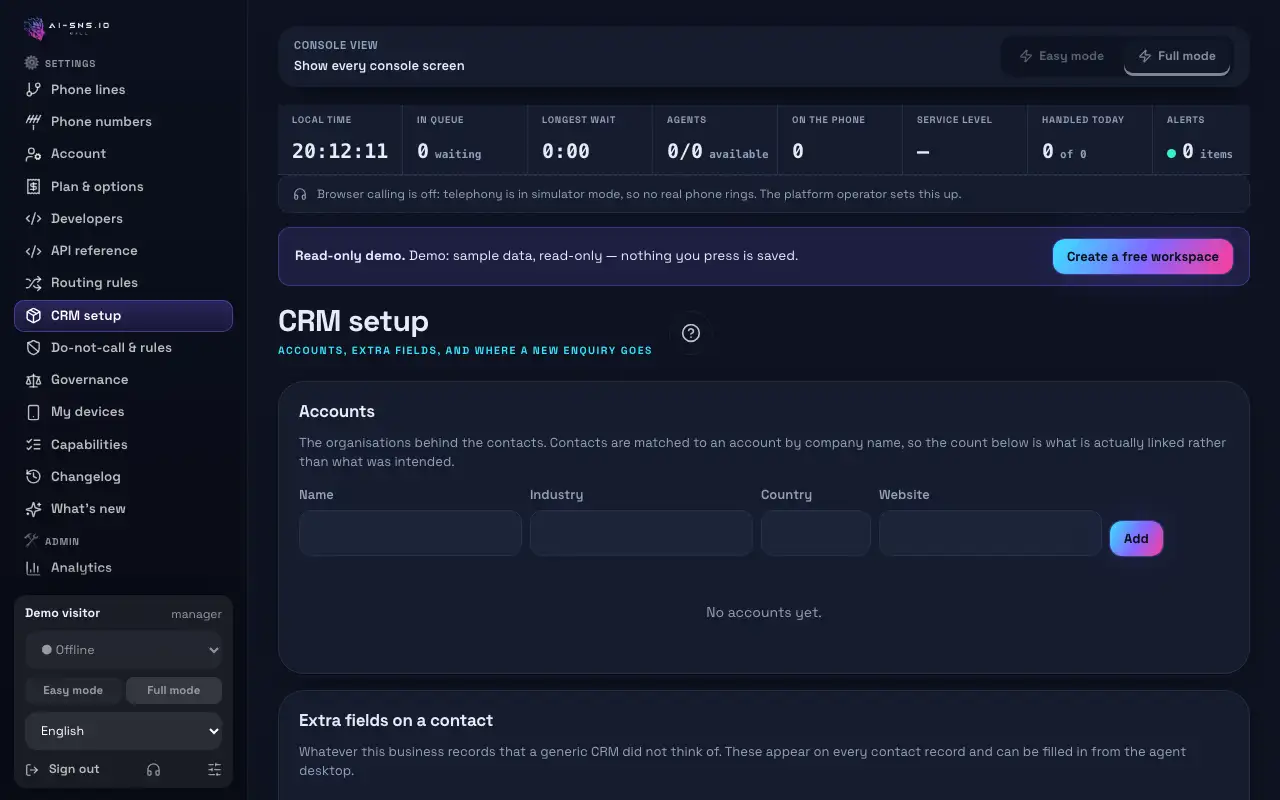The height and width of the screenshot is (800, 1280).
Task: Focus the Country input field
Action: [816, 533]
